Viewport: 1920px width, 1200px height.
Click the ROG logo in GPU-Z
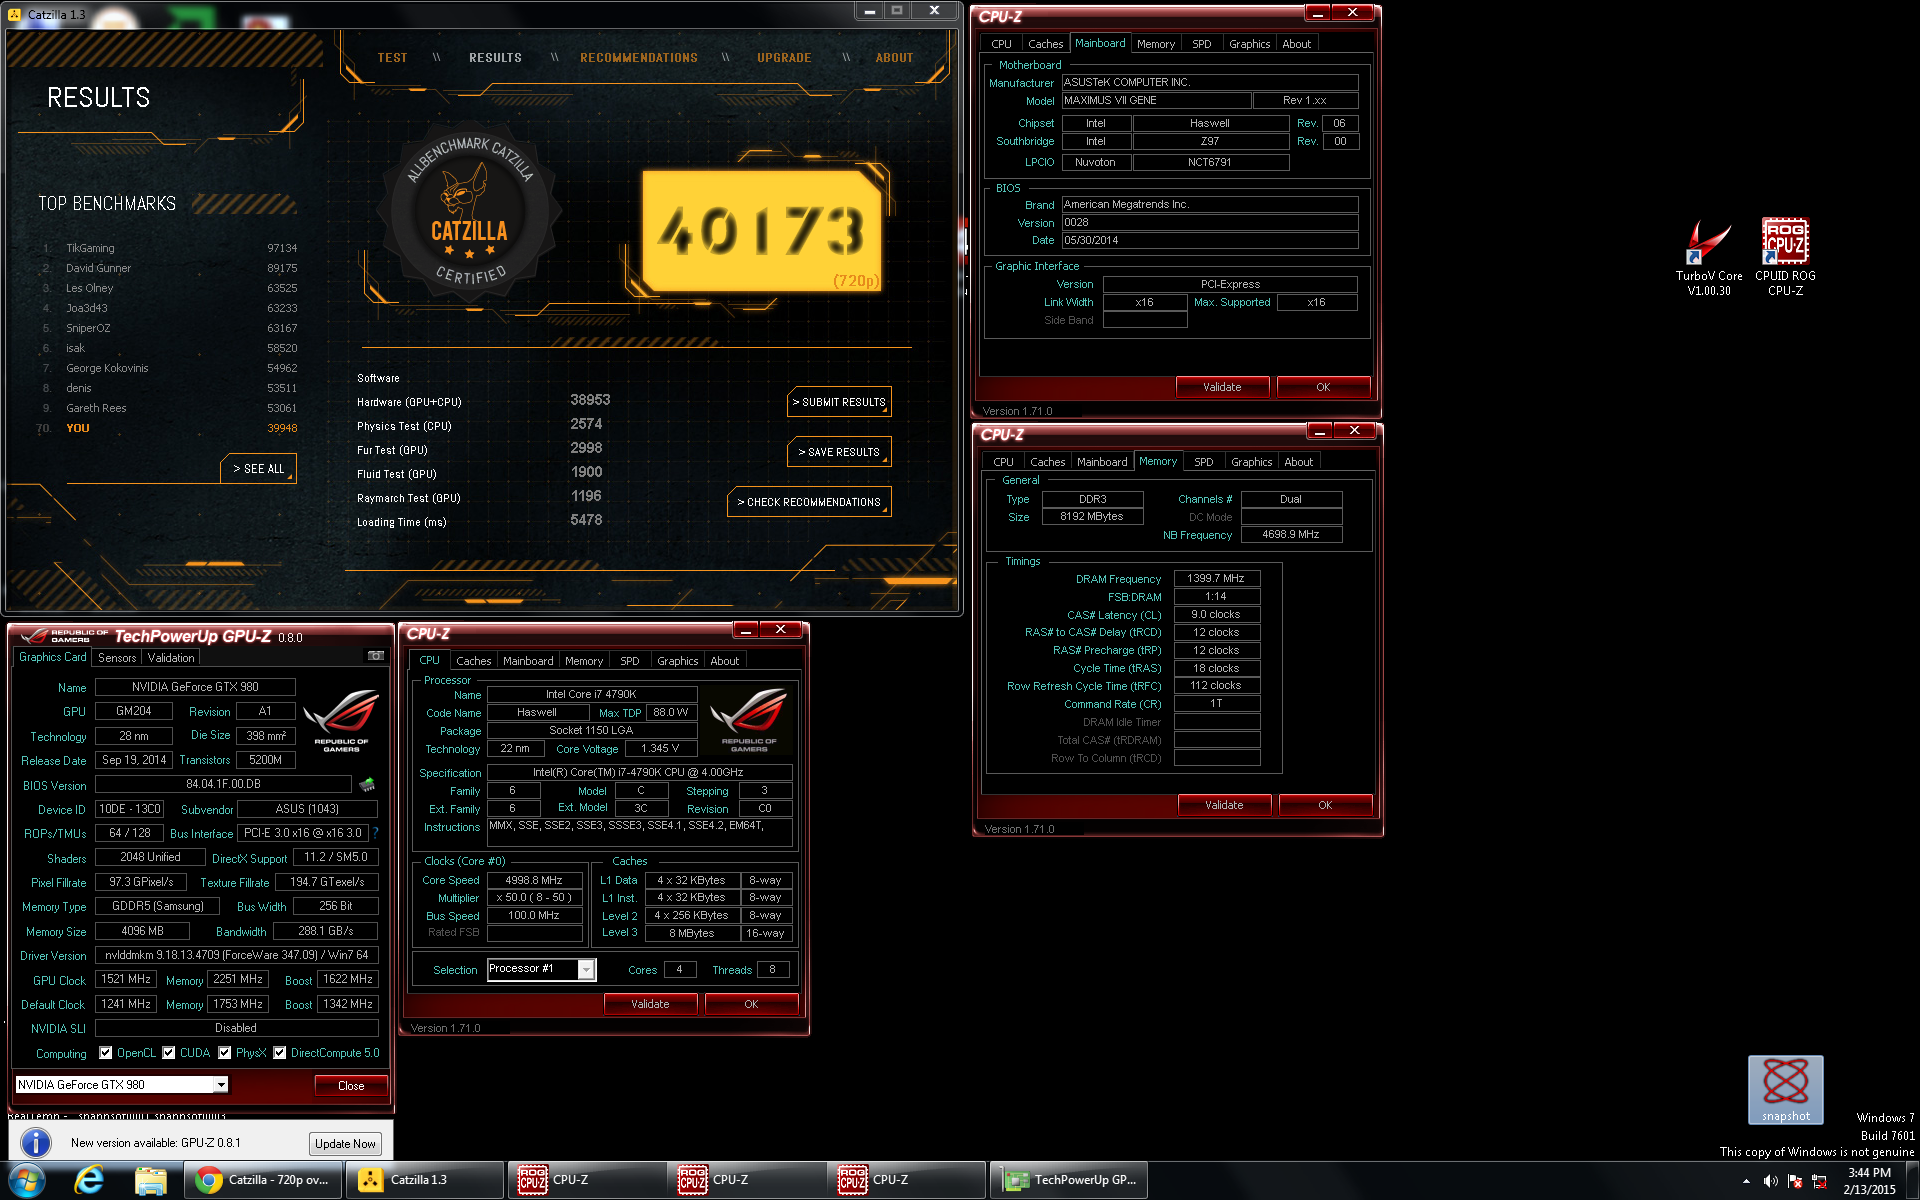[341, 720]
